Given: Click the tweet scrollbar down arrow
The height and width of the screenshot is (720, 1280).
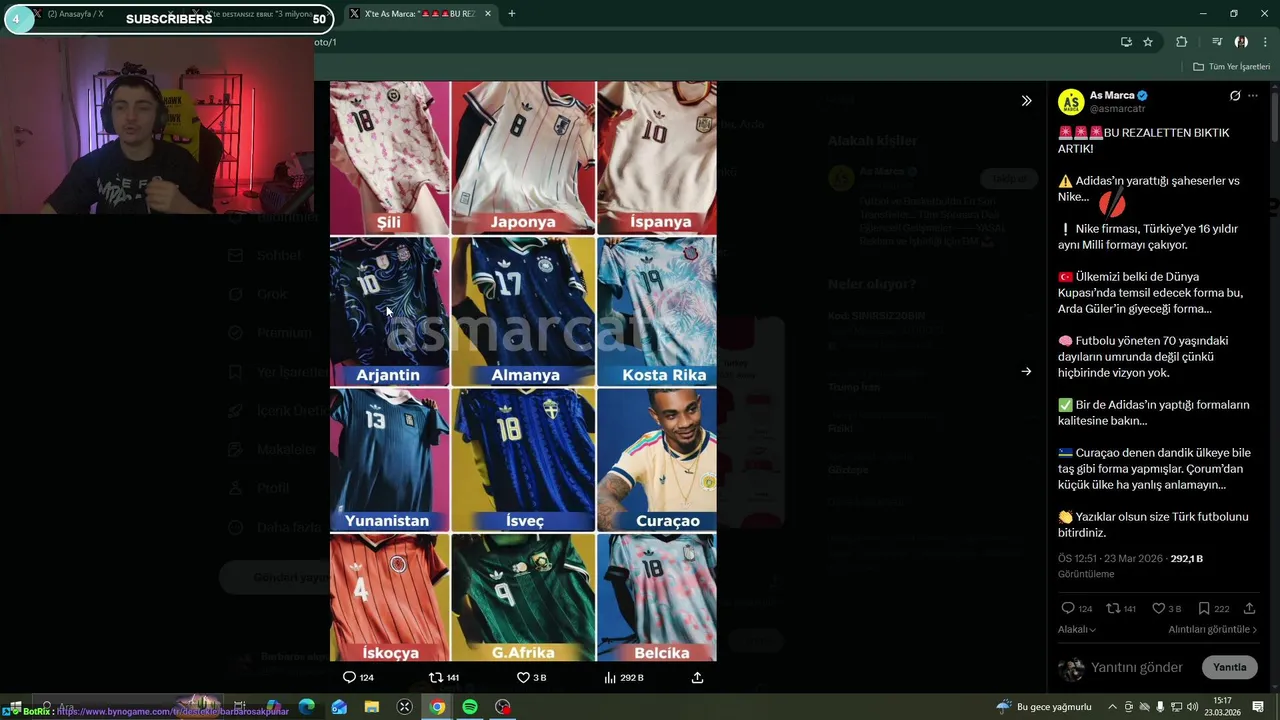Looking at the screenshot, I should point(1274,688).
